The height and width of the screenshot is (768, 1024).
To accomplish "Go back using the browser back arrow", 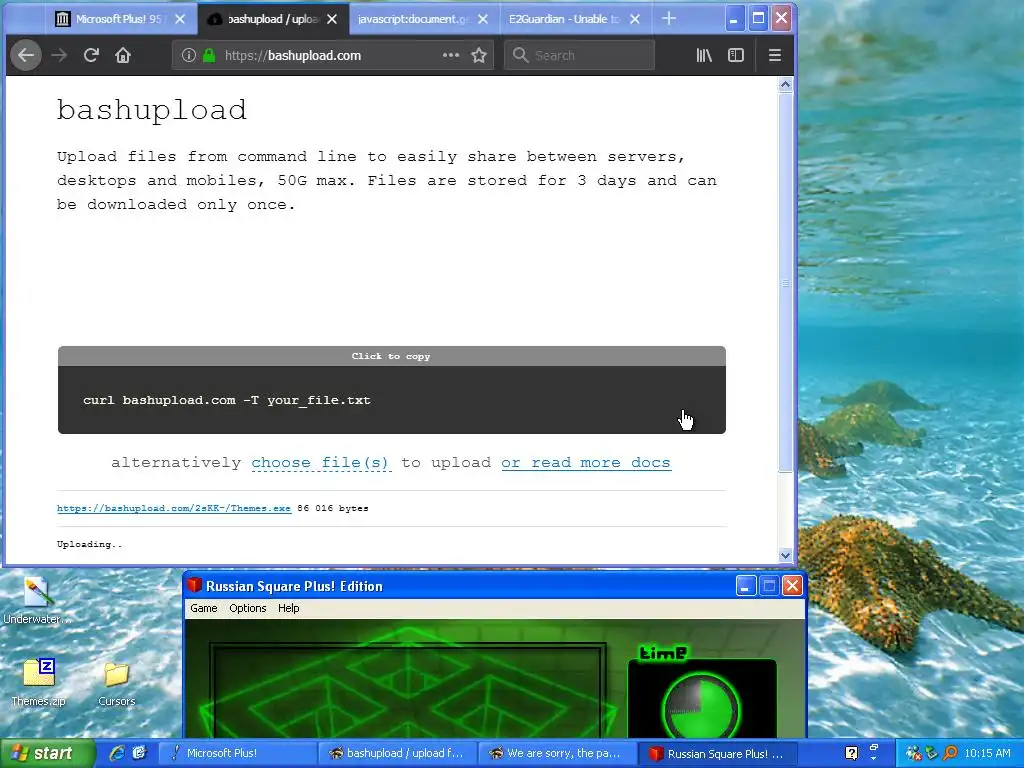I will point(26,56).
